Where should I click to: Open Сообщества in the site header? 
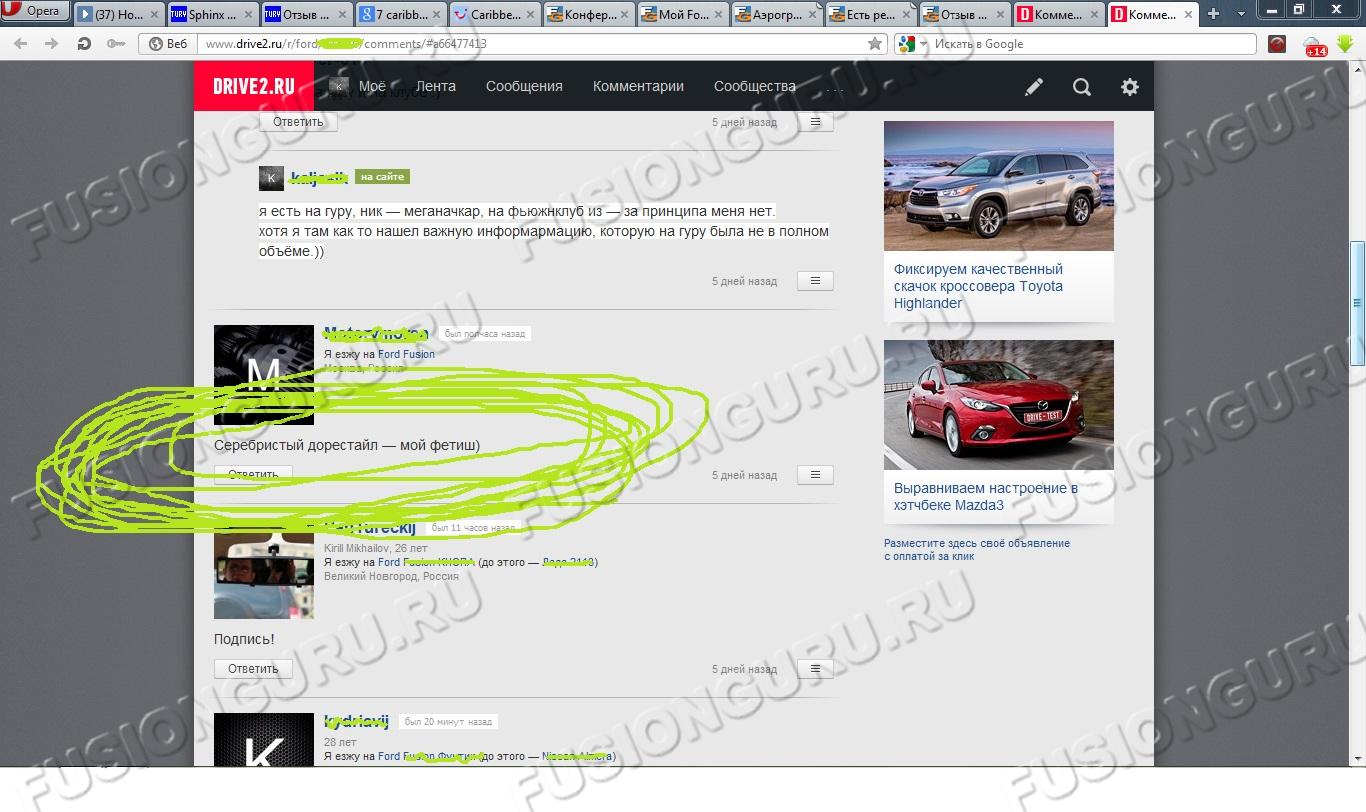pos(755,86)
